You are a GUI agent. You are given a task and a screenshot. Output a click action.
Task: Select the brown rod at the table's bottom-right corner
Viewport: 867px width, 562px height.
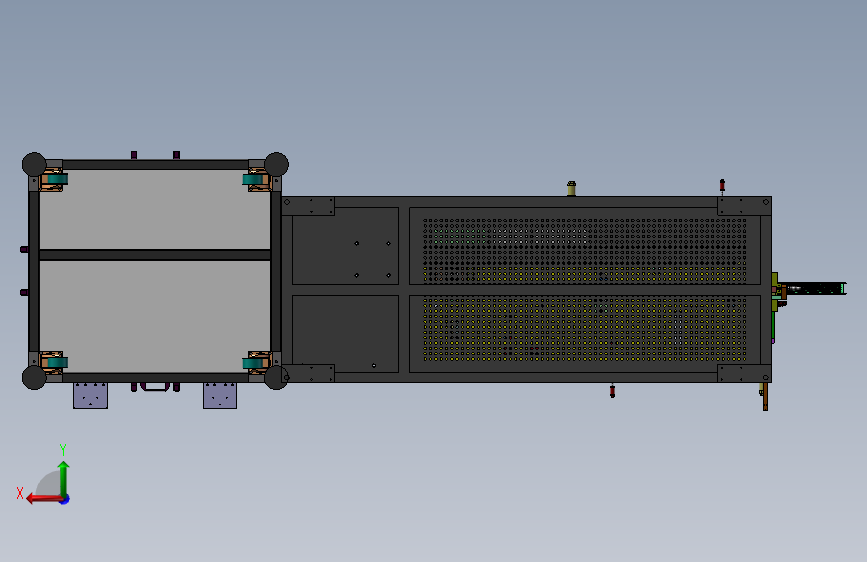[x=765, y=397]
